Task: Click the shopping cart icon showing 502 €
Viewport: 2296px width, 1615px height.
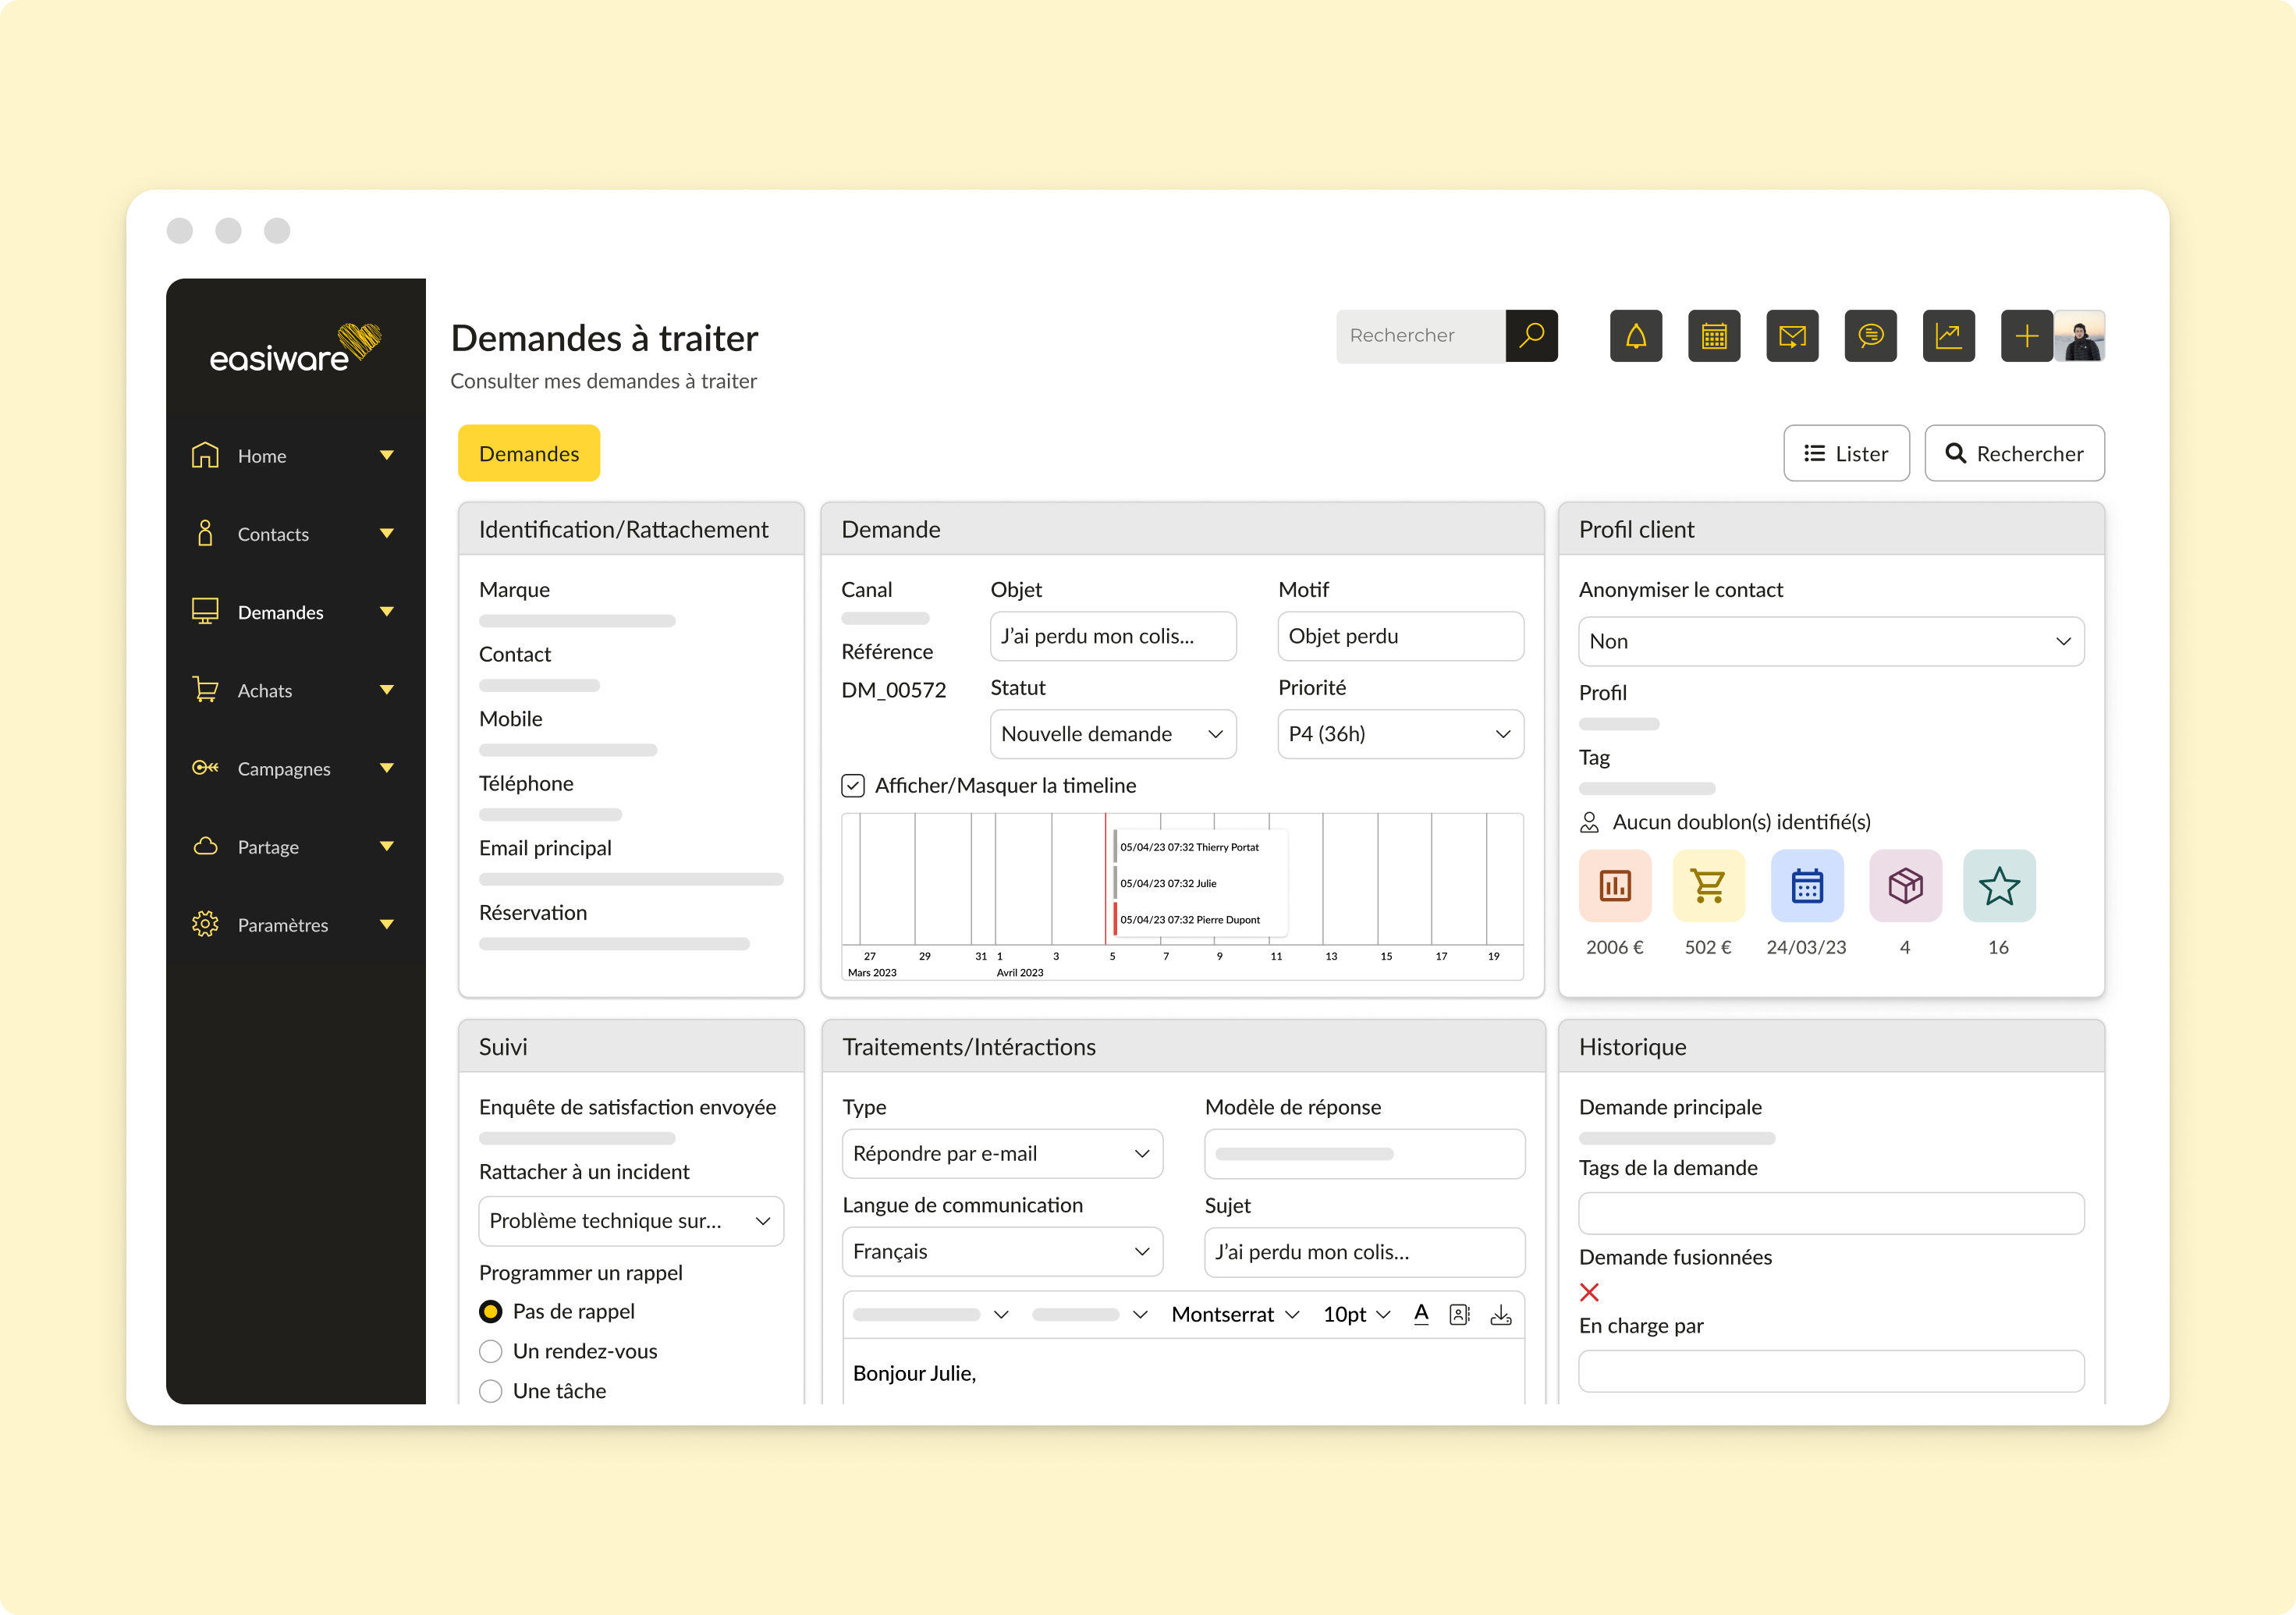Action: coord(1709,886)
